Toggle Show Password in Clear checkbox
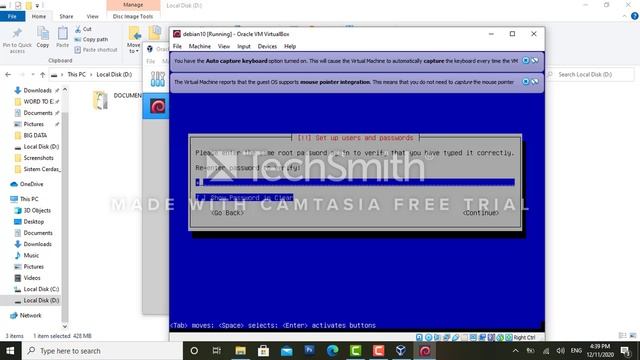Image resolution: width=640 pixels, height=360 pixels. point(201,198)
